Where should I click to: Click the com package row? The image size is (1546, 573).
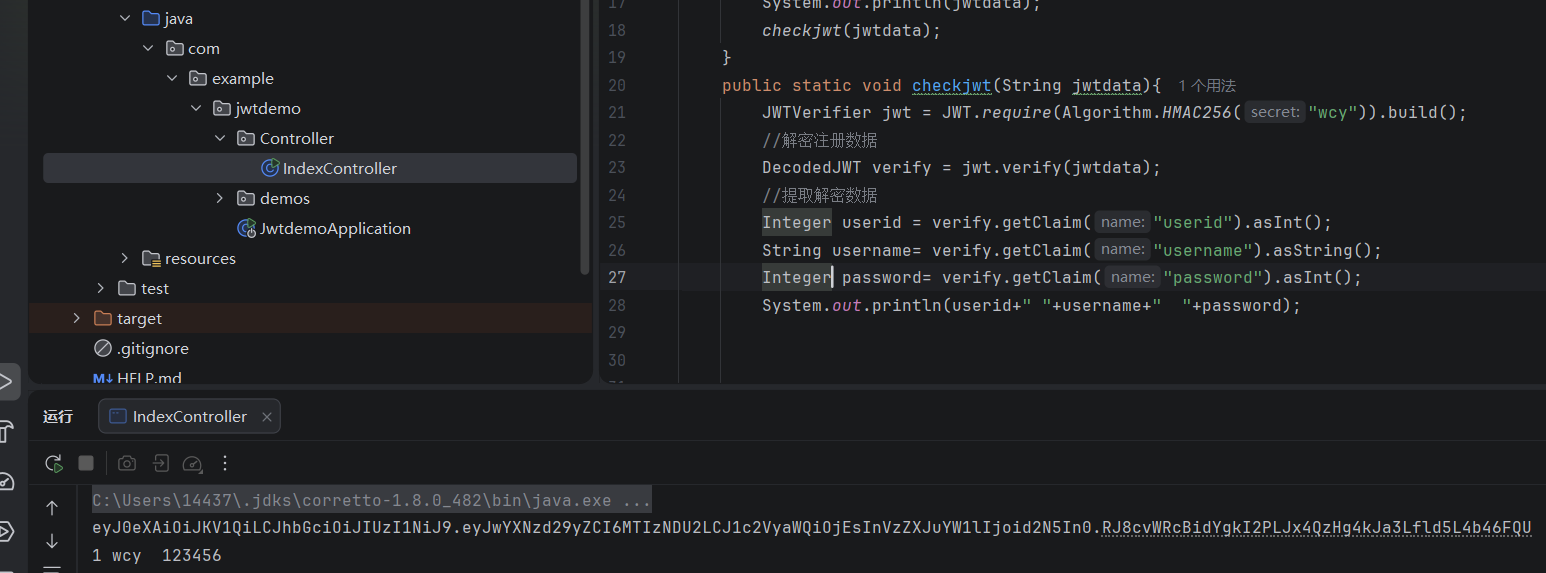point(204,48)
